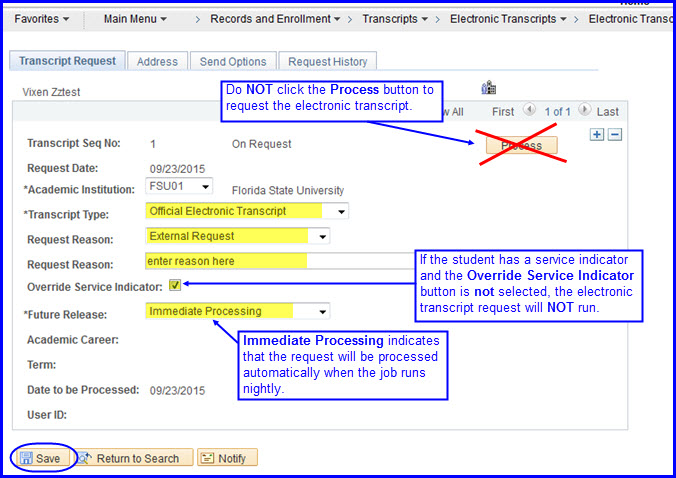Switch to the Transcript Request tab
The image size is (676, 478).
(67, 61)
